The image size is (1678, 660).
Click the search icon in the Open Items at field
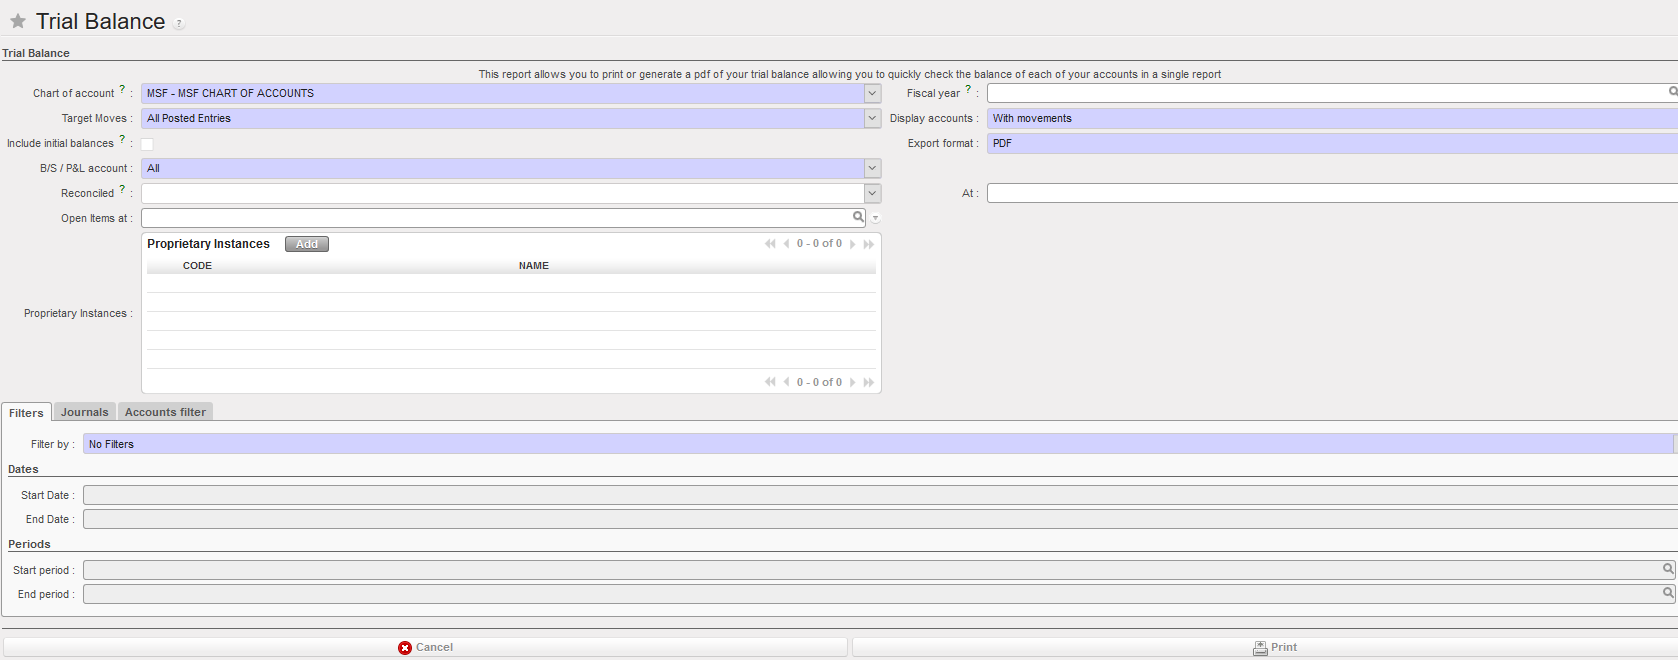(x=858, y=217)
